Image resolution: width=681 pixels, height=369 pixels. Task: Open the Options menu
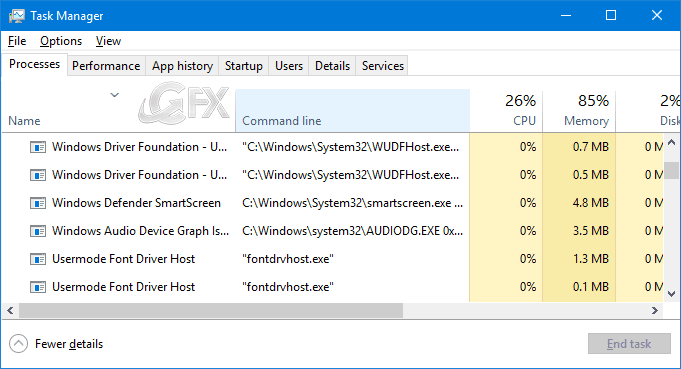pos(61,41)
